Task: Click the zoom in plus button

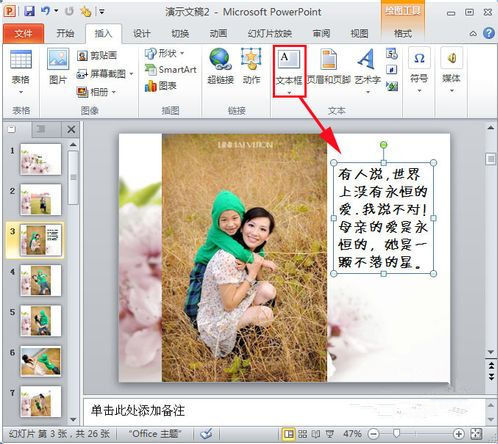Action: (x=459, y=434)
